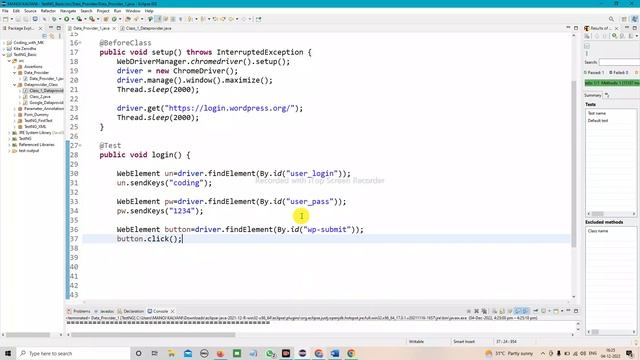Switch to Data_Provider_1.java editor tab
Image resolution: width=640 pixels, height=360 pixels.
(91, 28)
